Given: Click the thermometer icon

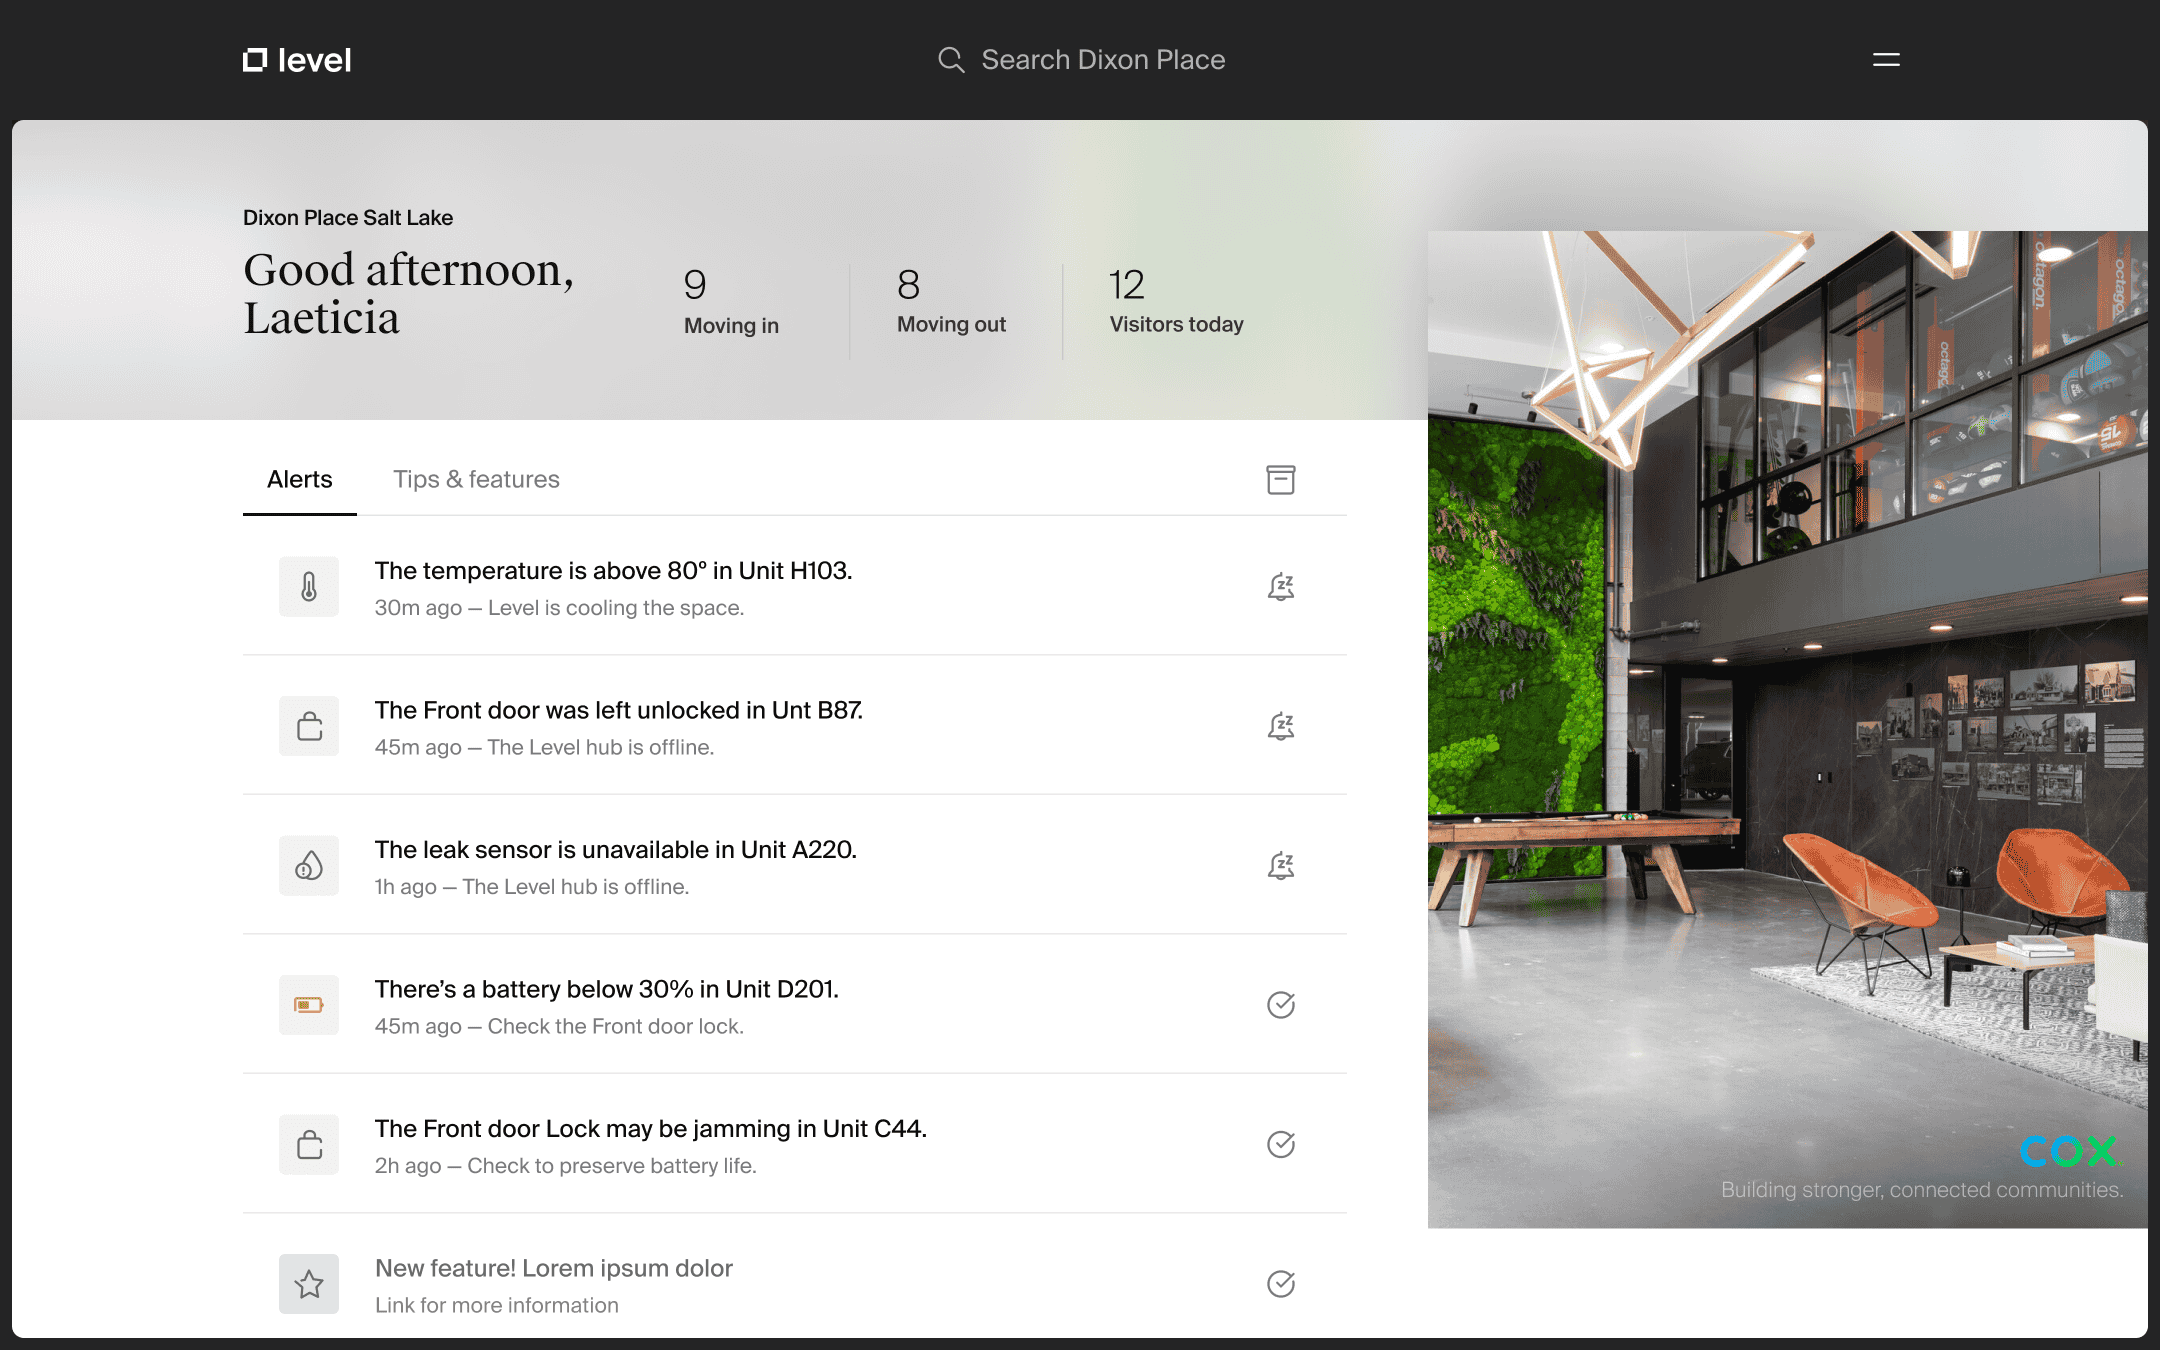Looking at the screenshot, I should pos(309,587).
